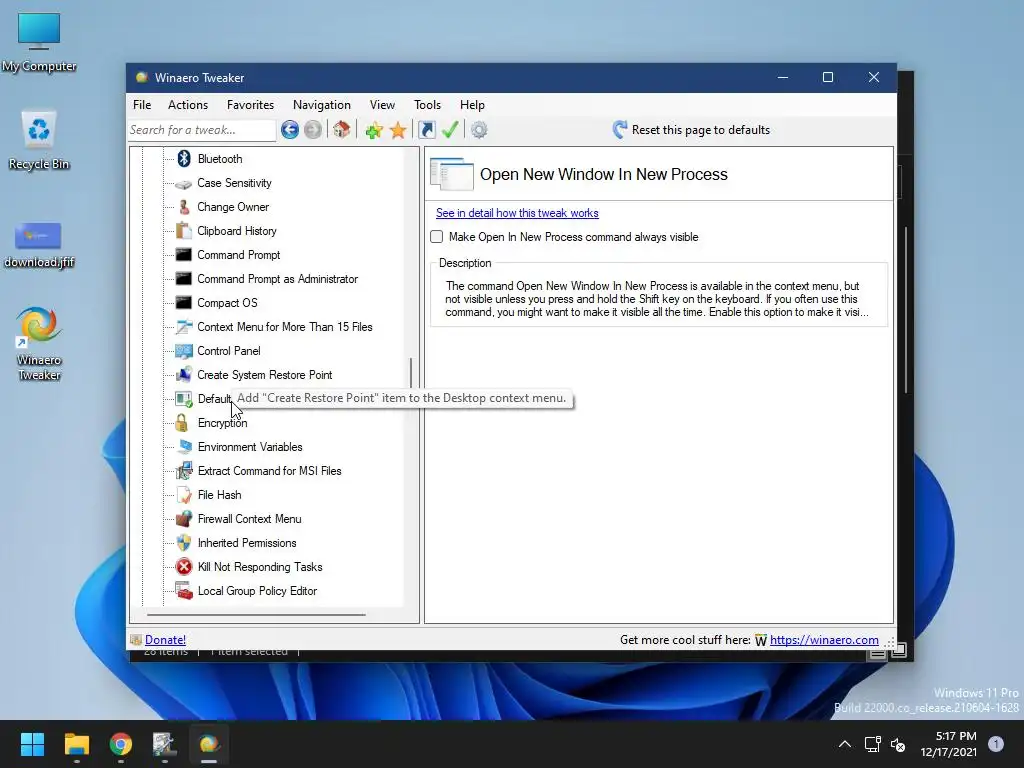This screenshot has height=768, width=1024.
Task: Click the Forward navigation arrow icon
Action: click(x=313, y=130)
